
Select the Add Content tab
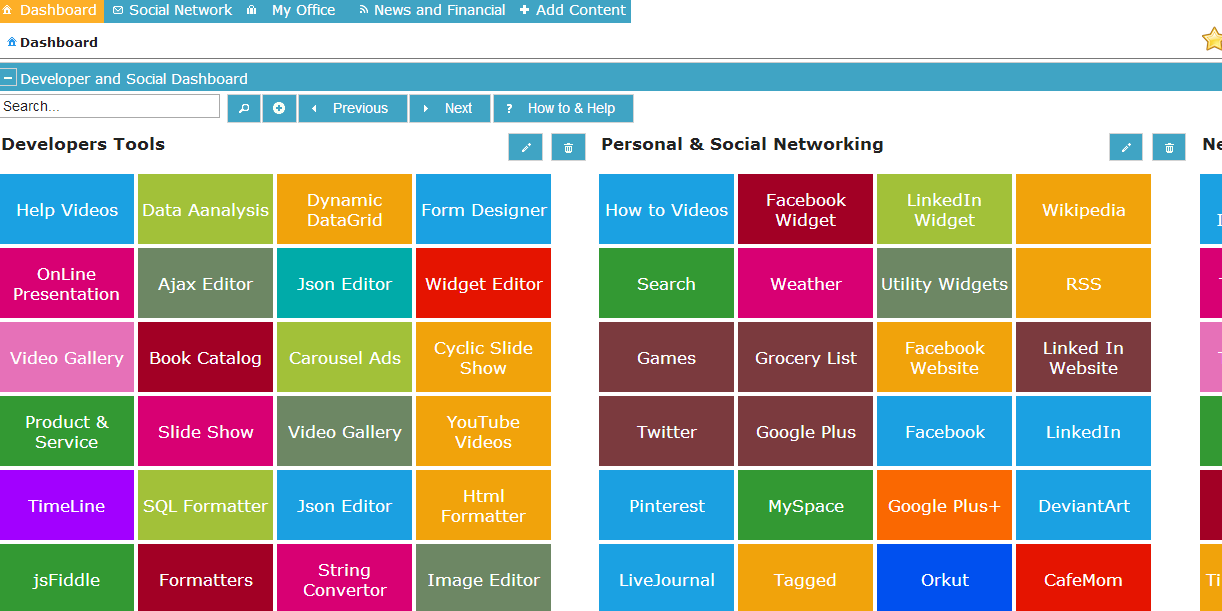point(573,11)
